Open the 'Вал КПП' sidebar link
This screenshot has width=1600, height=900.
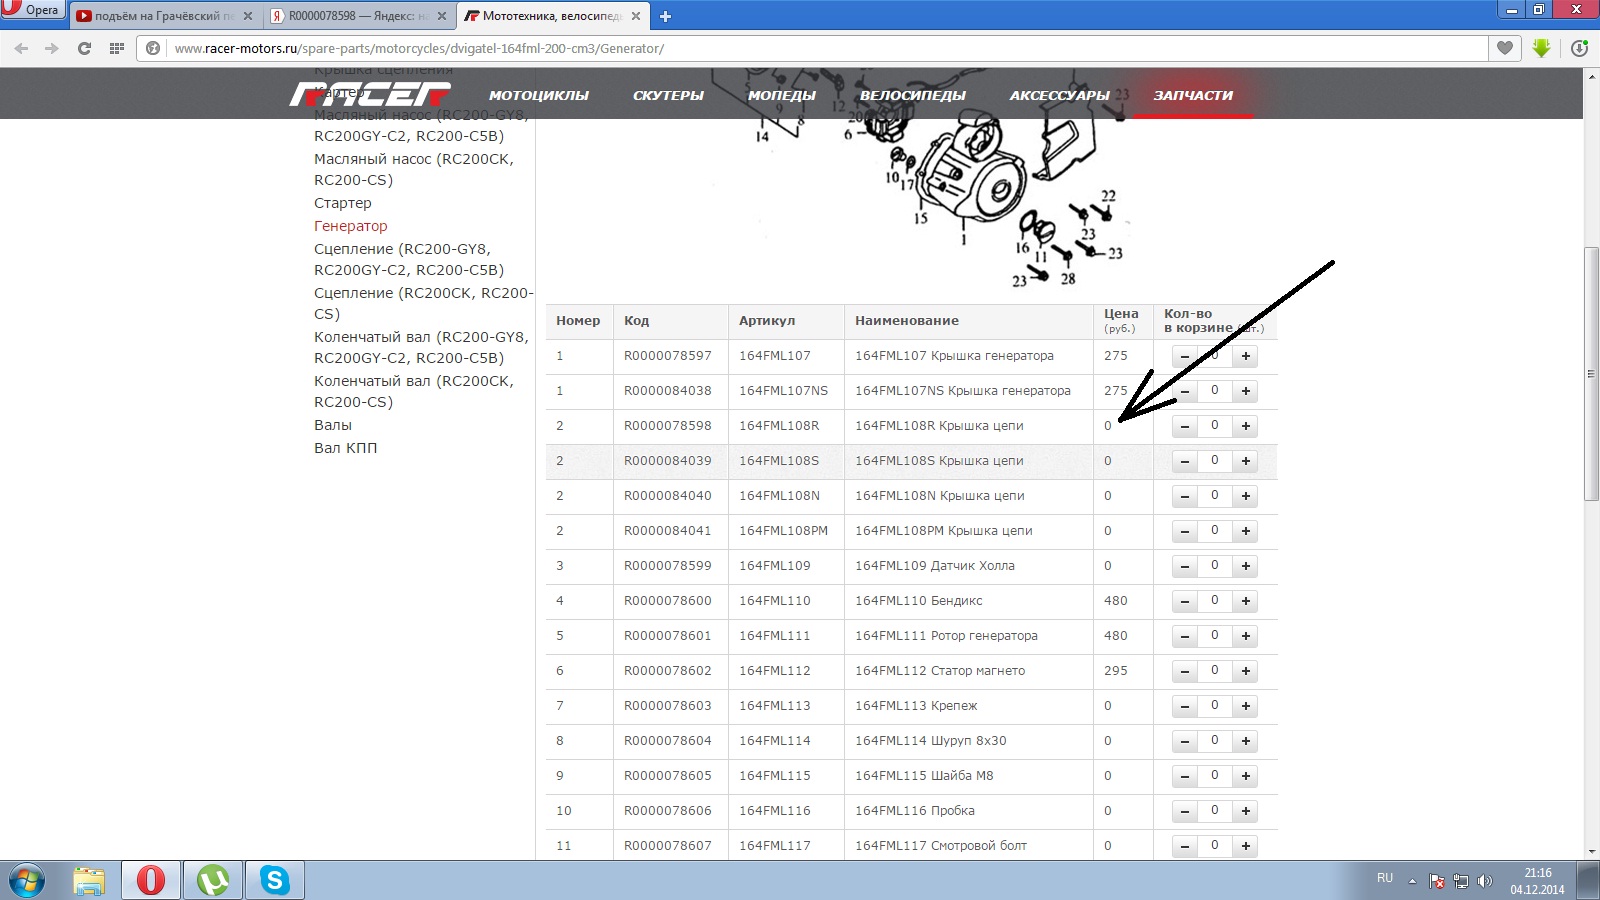click(346, 448)
